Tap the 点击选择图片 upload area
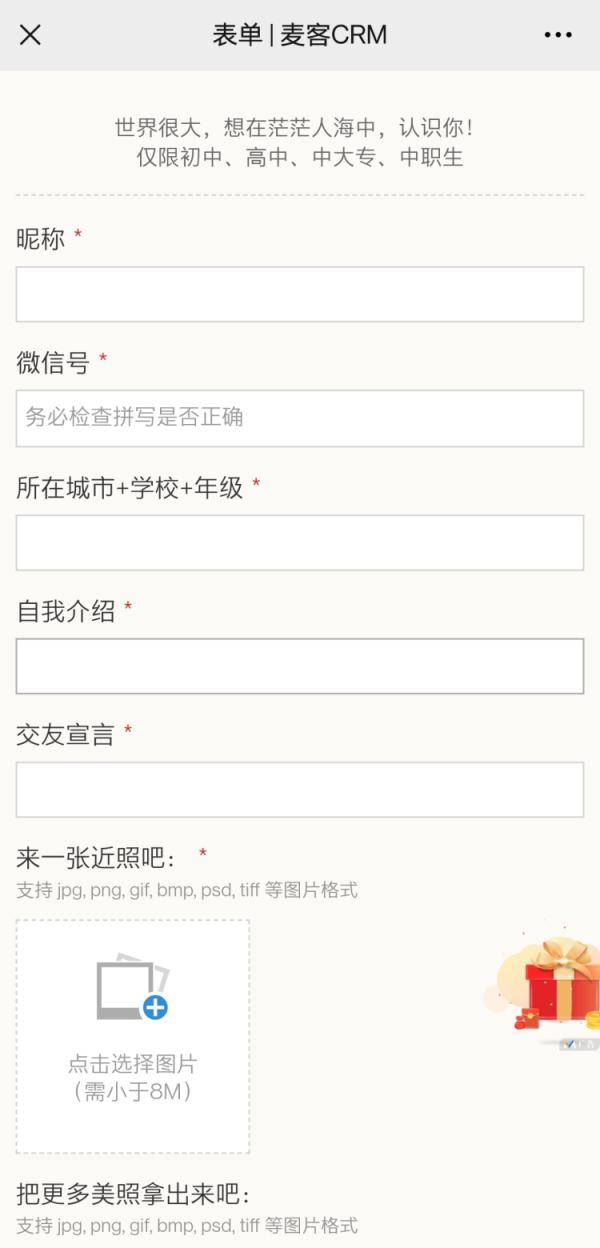Image resolution: width=600 pixels, height=1248 pixels. [x=130, y=1035]
